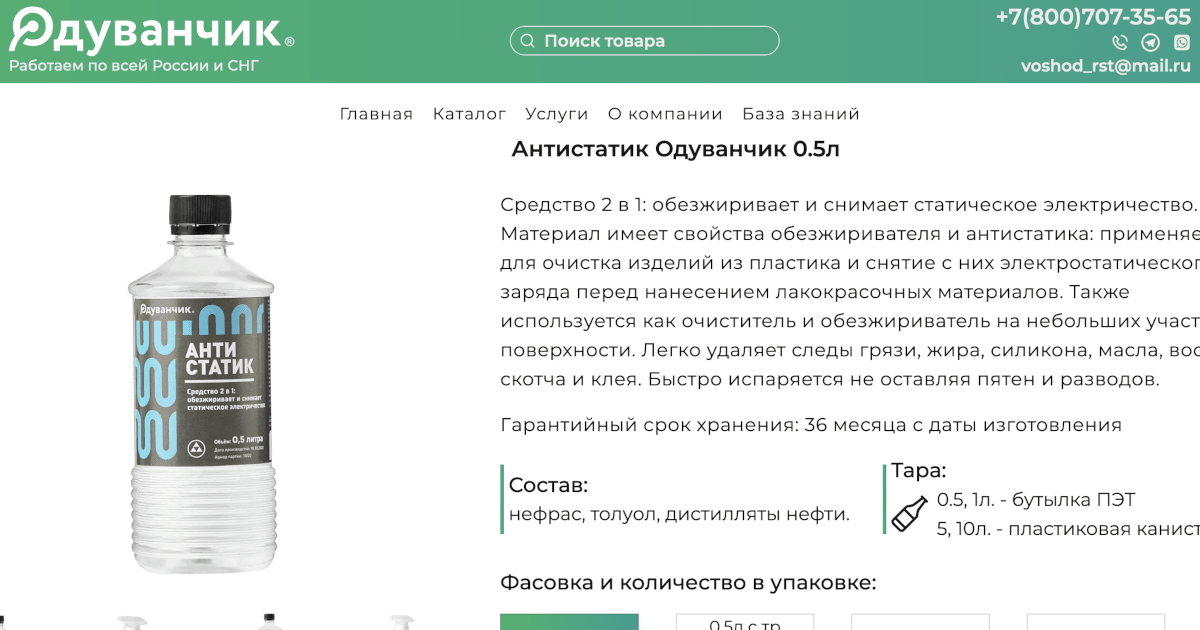
Task: Click the Гарантийный срок хранения line
Action: pos(811,425)
